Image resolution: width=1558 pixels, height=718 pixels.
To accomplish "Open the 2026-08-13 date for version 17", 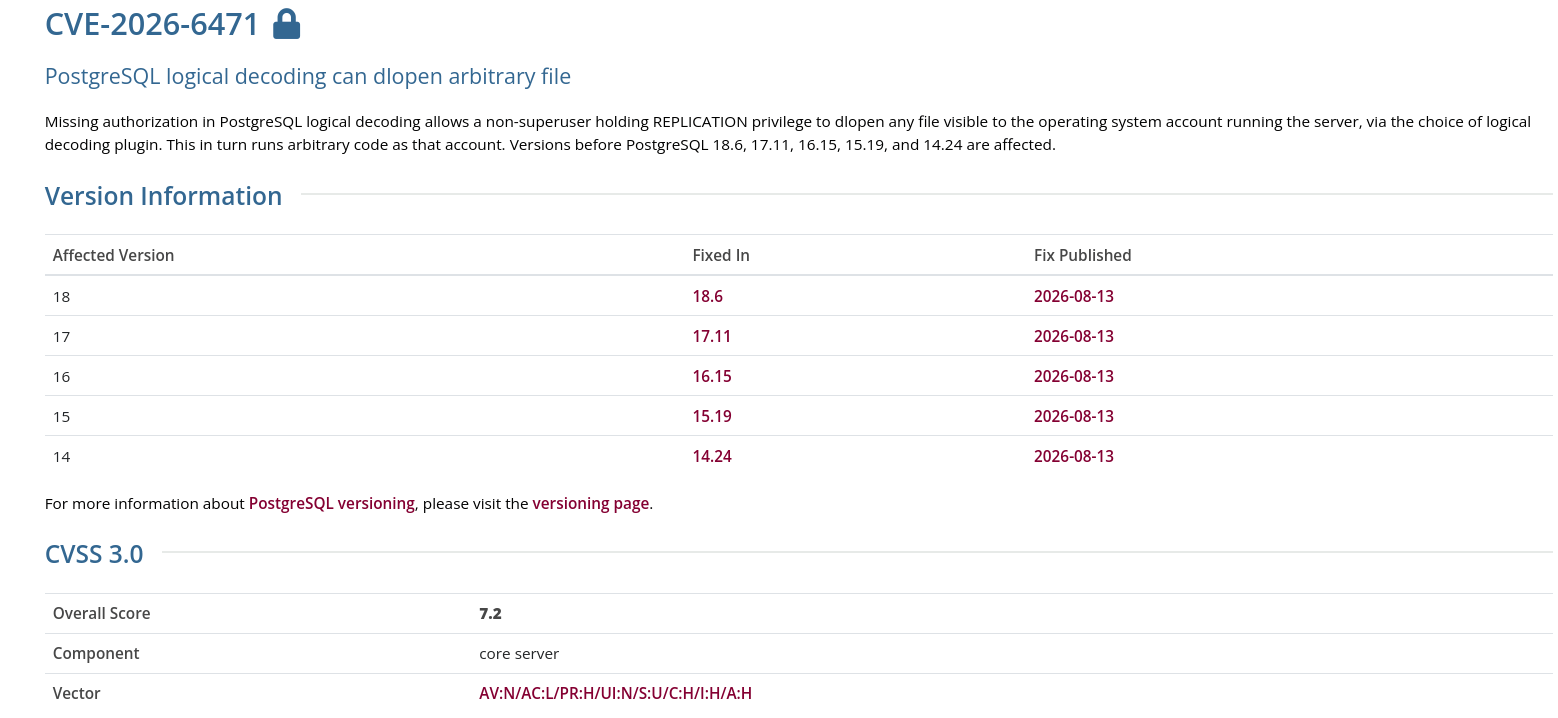I will pyautogui.click(x=1073, y=336).
